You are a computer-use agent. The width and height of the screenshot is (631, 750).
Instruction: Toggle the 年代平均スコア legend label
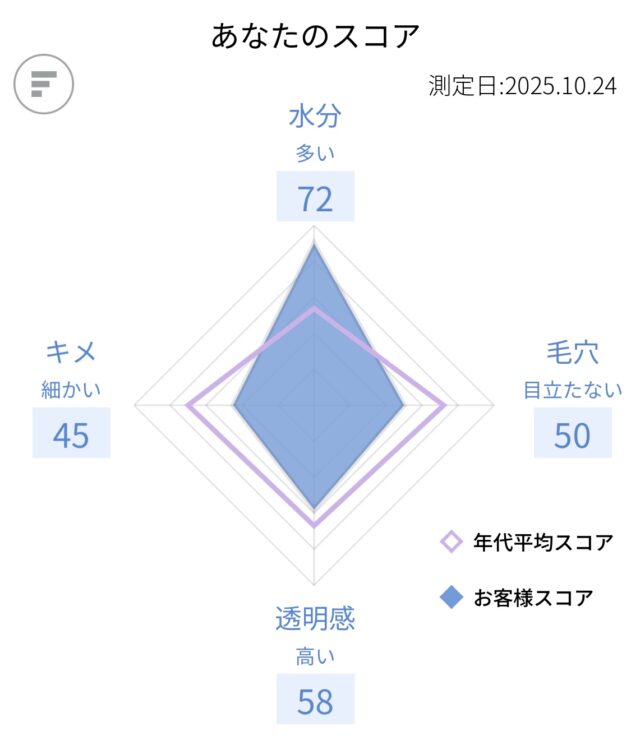[543, 543]
